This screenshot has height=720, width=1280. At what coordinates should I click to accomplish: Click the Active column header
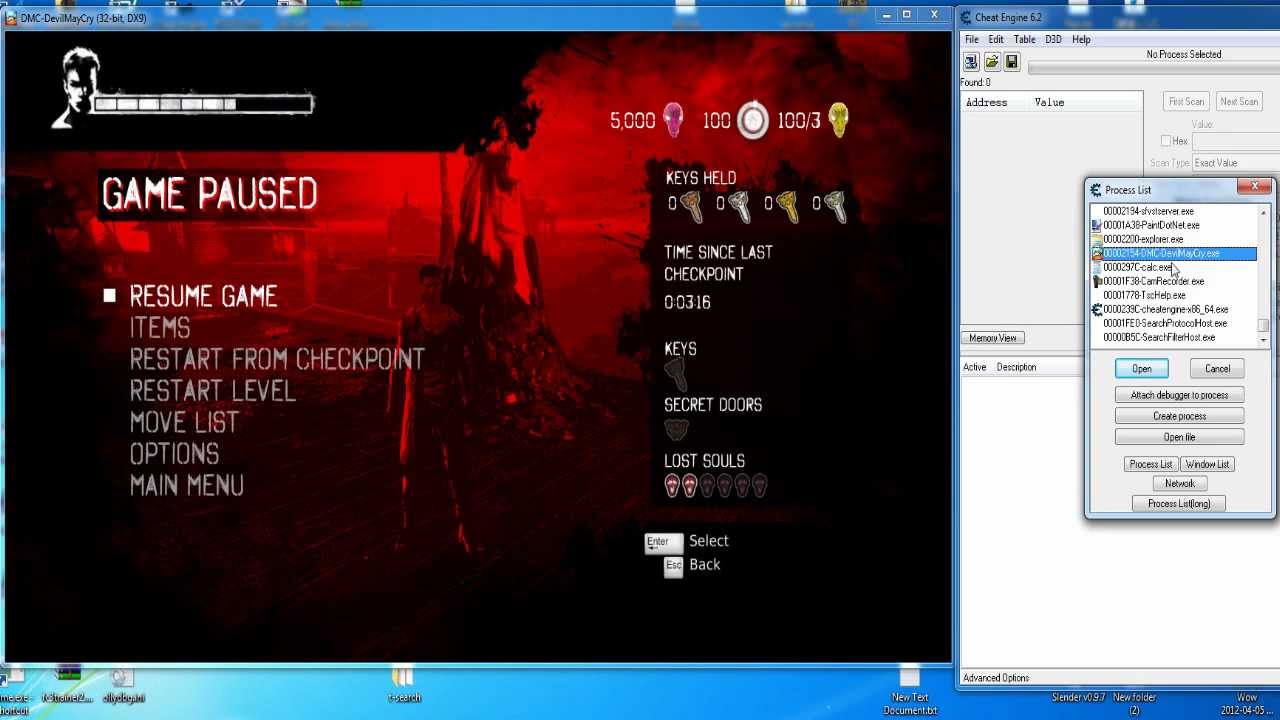pos(974,367)
